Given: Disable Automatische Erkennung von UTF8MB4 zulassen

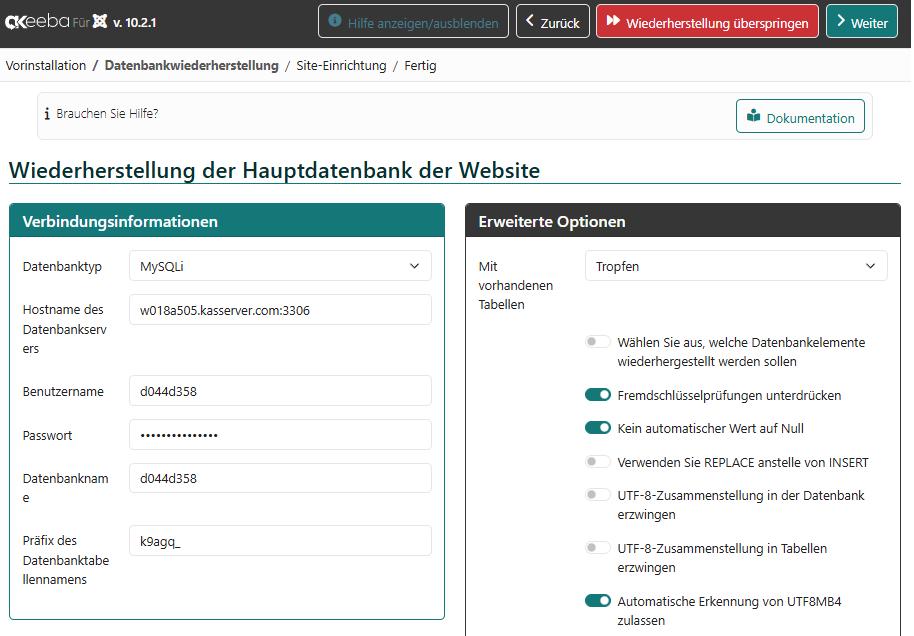Looking at the screenshot, I should [598, 601].
